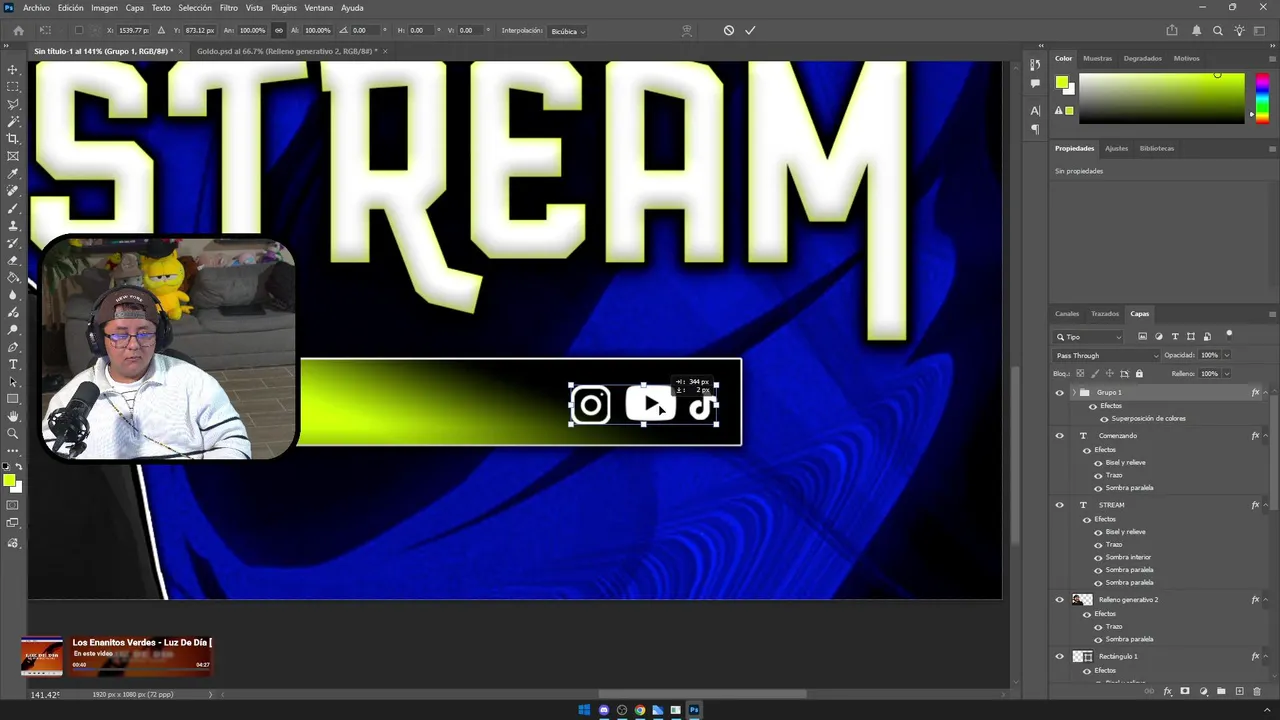Select the Move tool
Screen dimensions: 1280x720
[x=13, y=70]
